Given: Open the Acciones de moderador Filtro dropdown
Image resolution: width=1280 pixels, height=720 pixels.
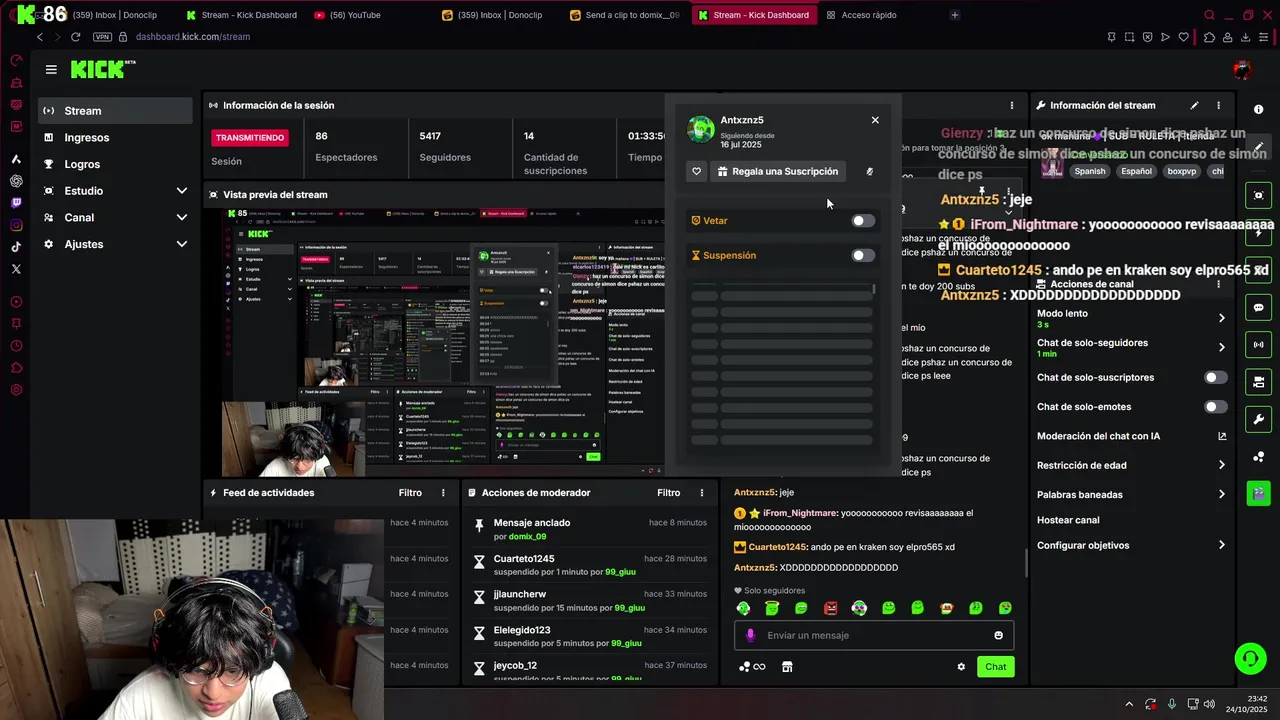Looking at the screenshot, I should [x=669, y=493].
